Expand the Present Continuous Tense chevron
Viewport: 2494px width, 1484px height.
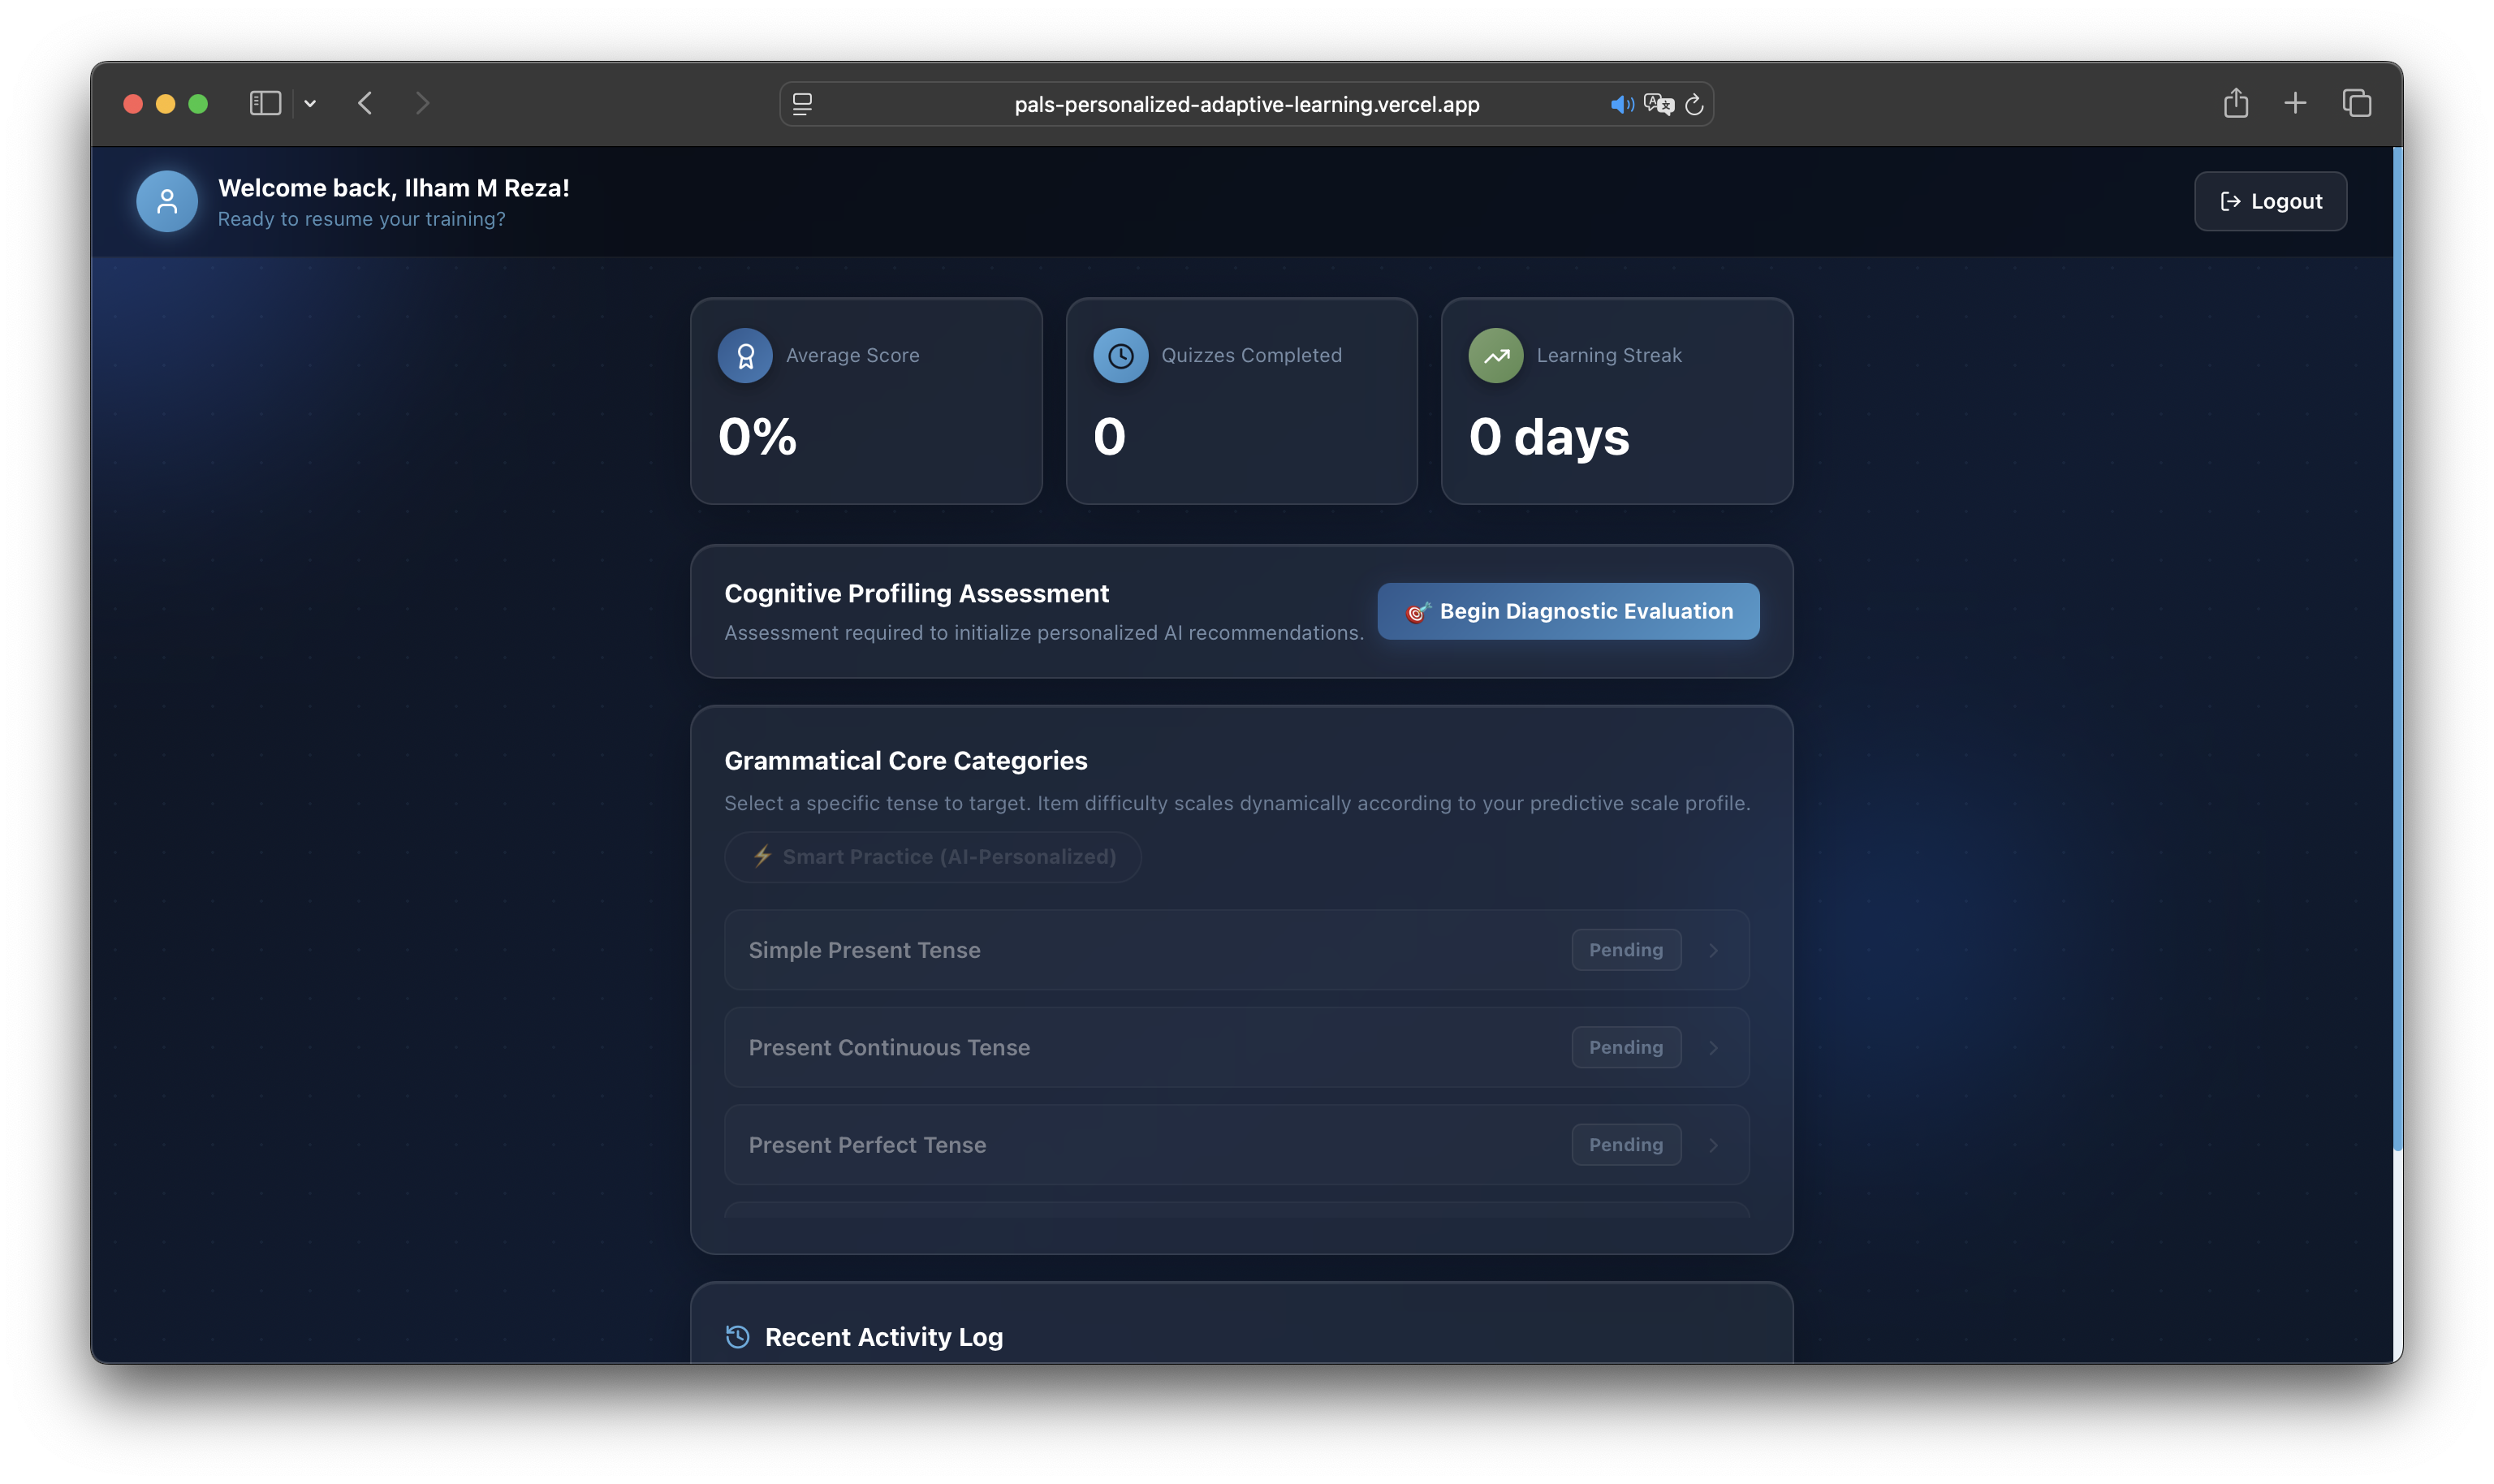click(x=1713, y=1047)
